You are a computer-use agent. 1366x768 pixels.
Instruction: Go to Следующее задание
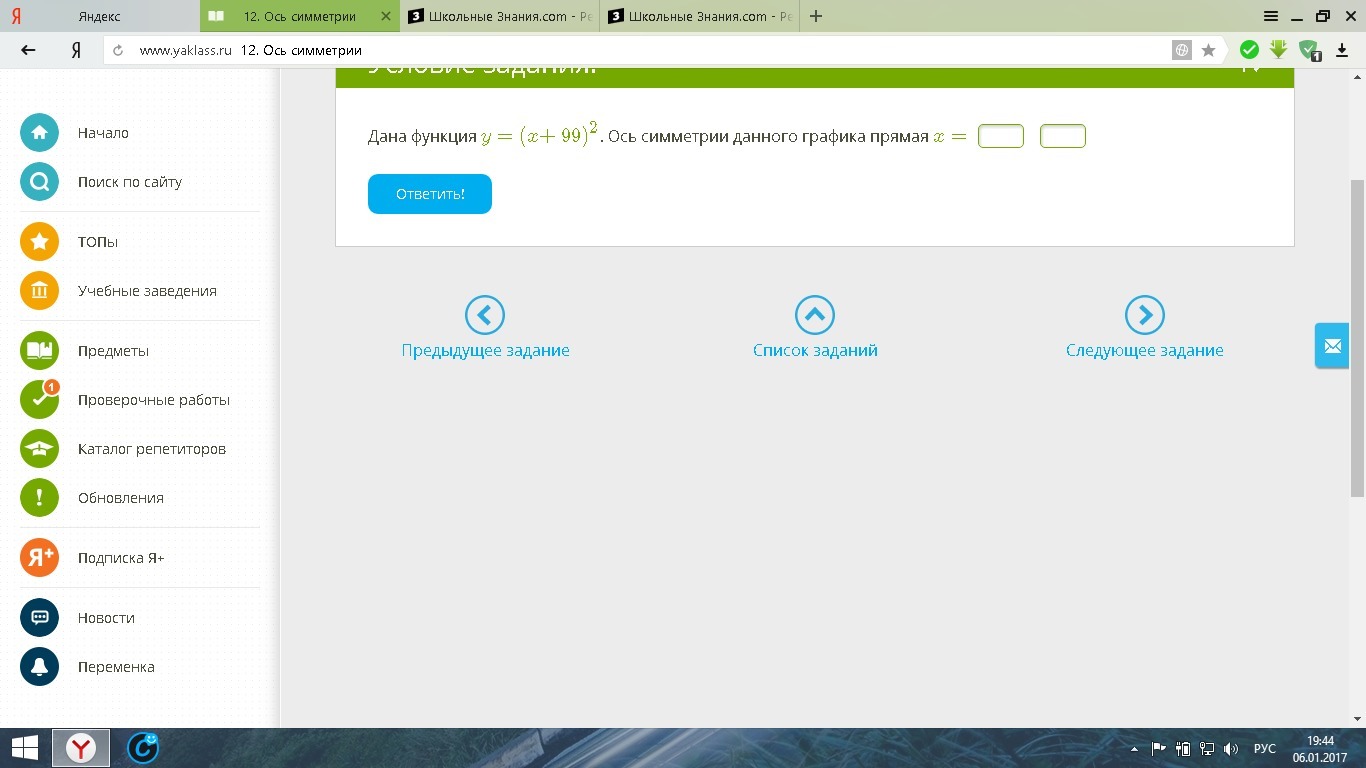1145,328
